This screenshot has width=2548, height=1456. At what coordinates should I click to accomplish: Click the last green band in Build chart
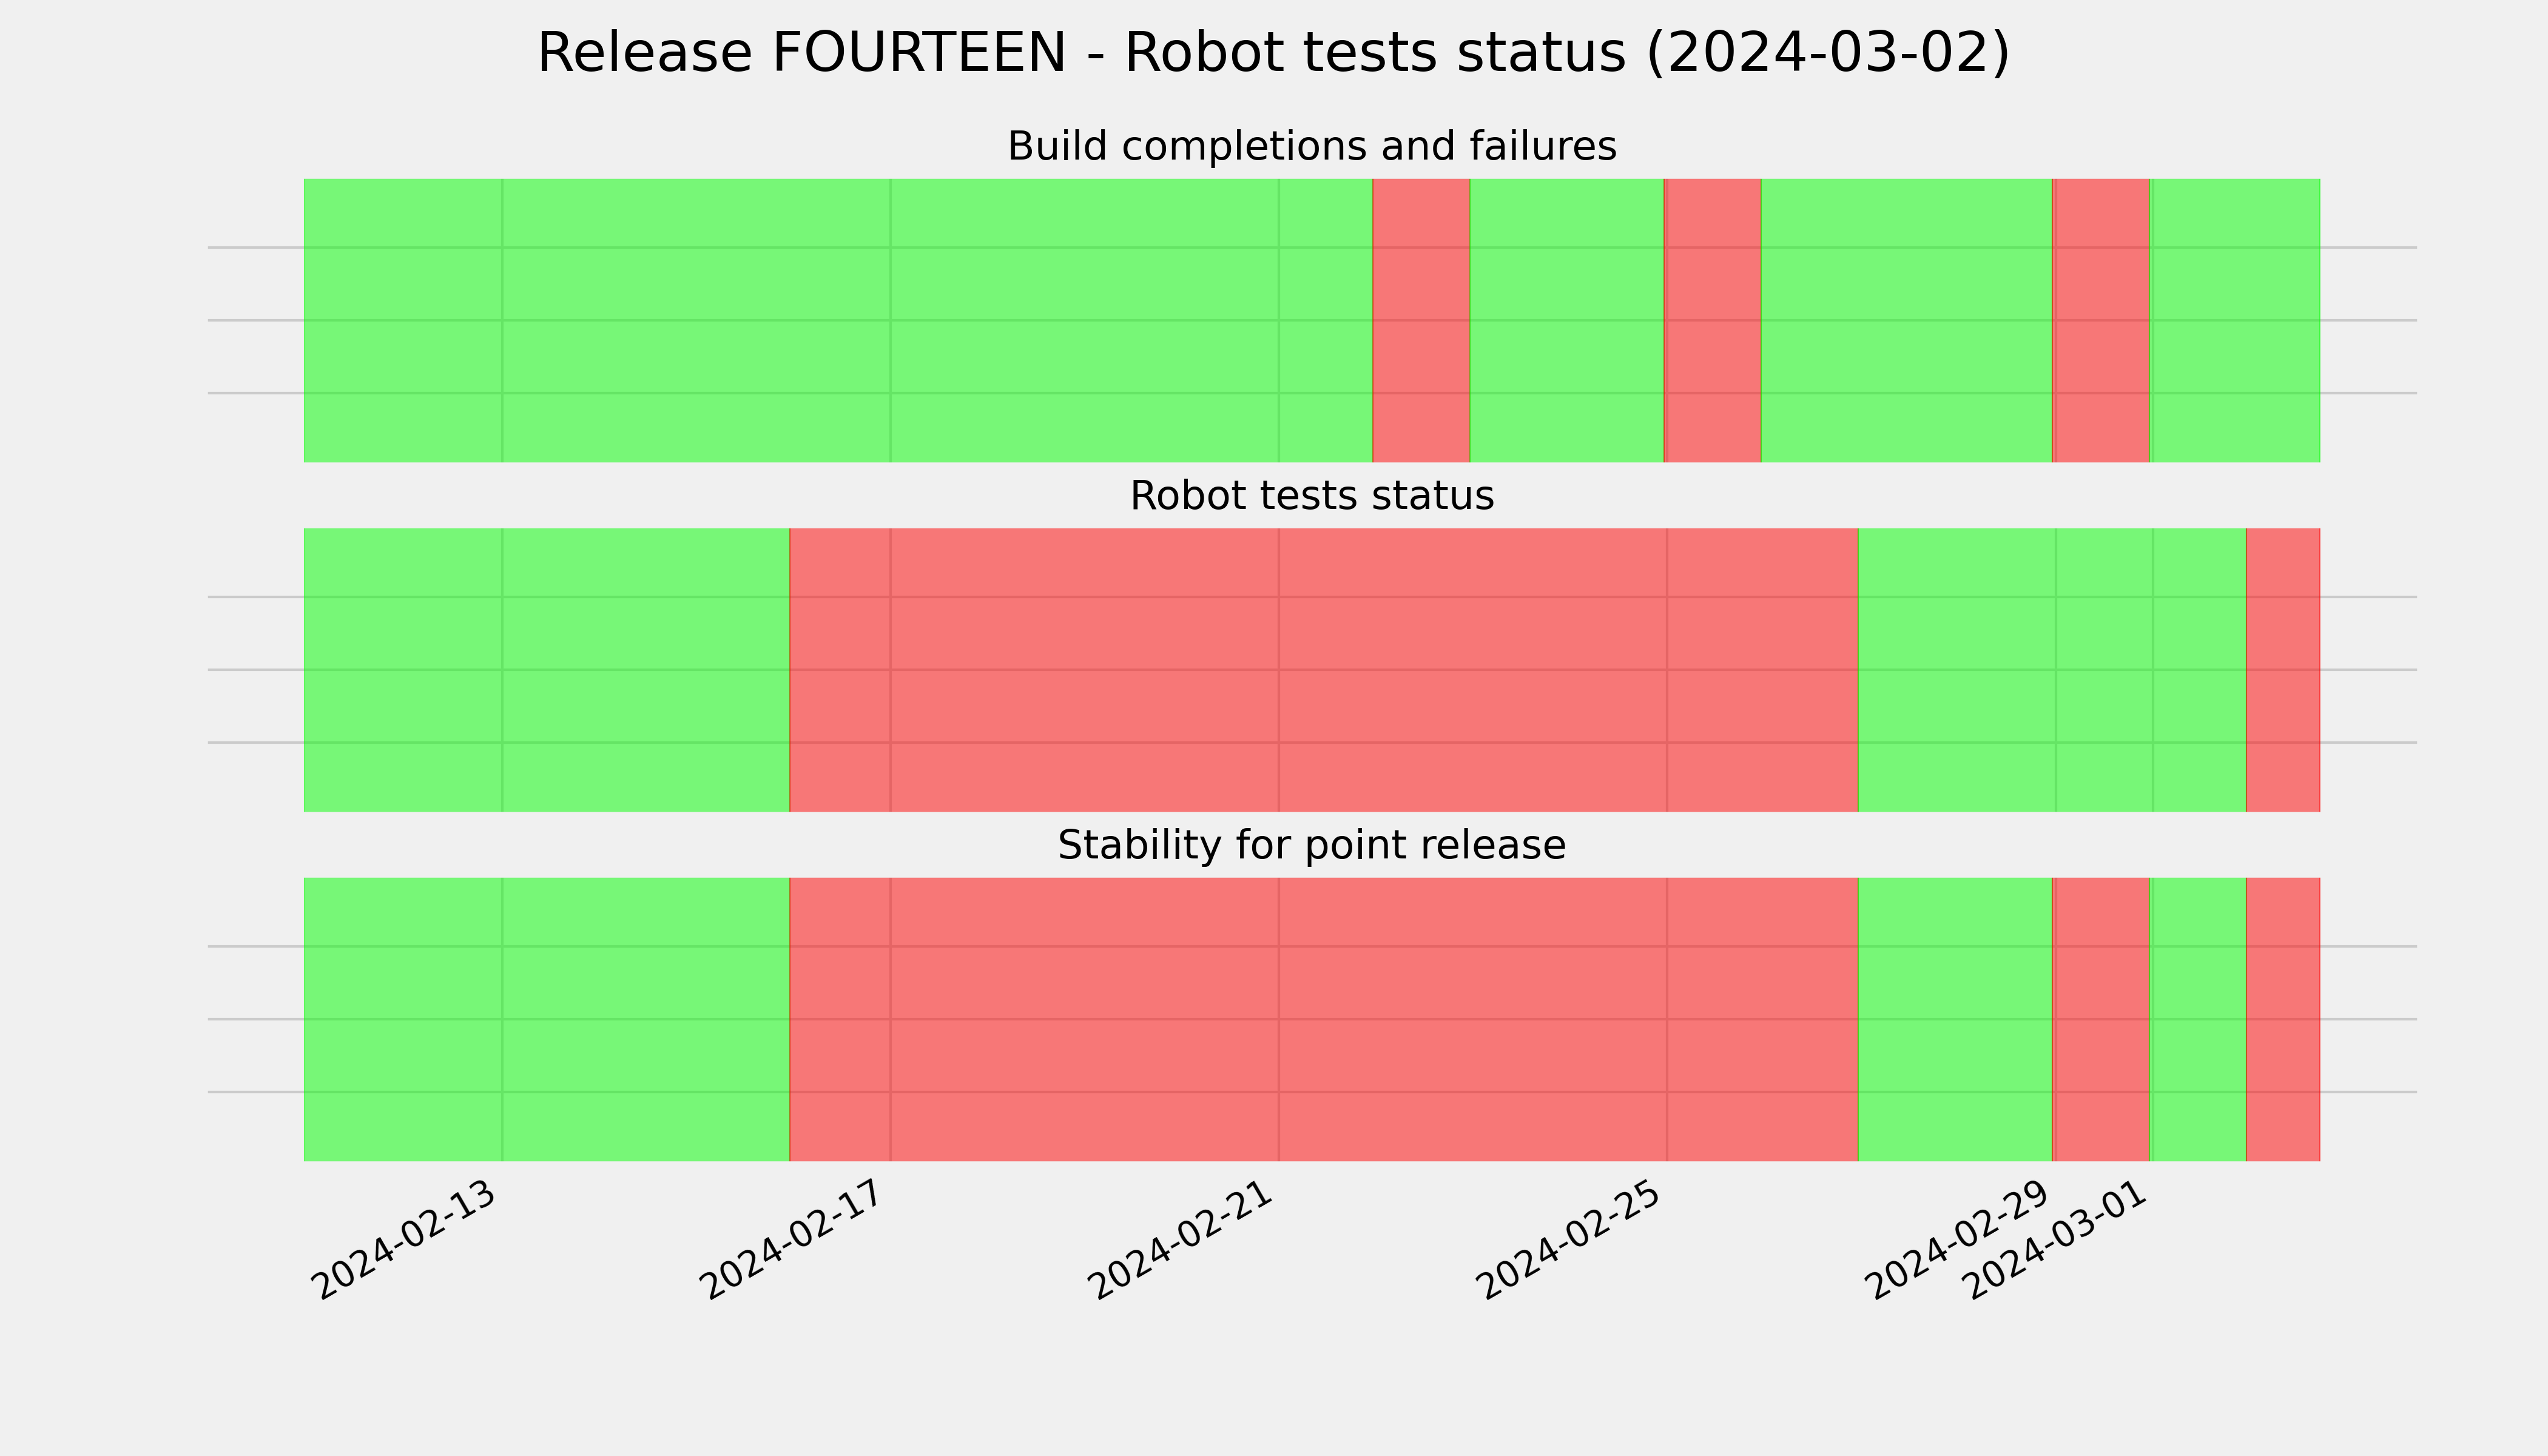pos(2235,320)
